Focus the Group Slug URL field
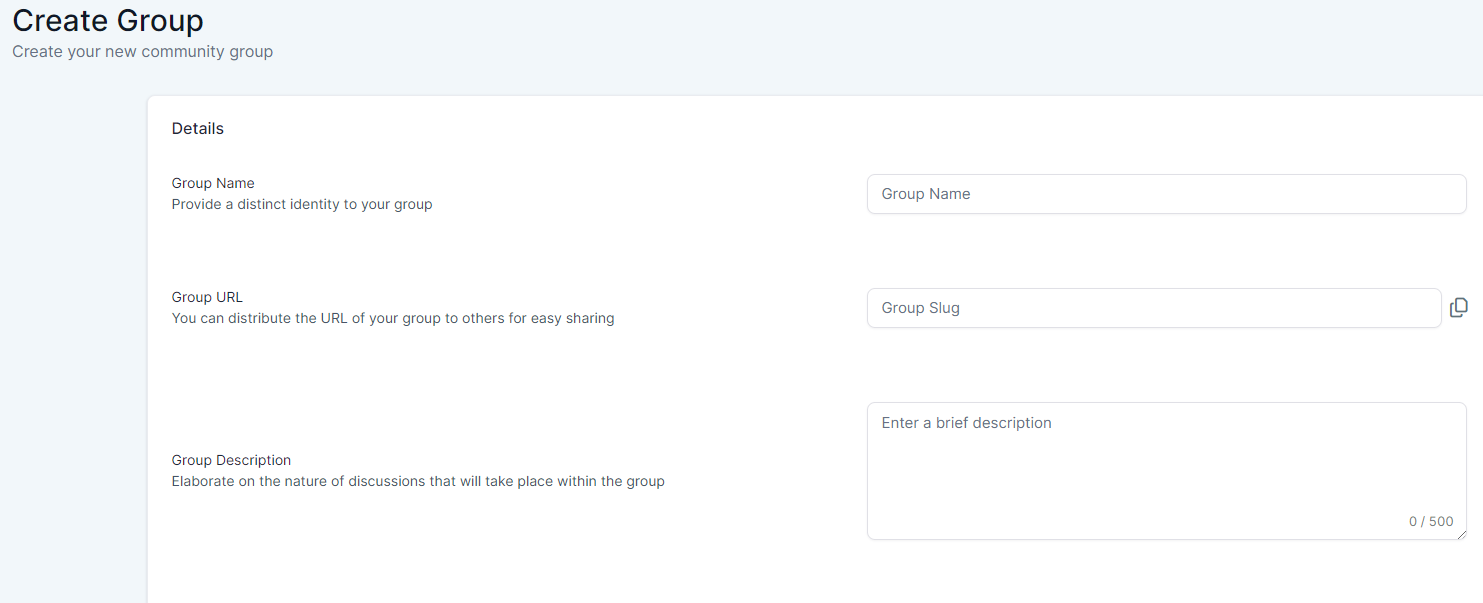Viewport: 1483px width, 603px height. pyautogui.click(x=1153, y=308)
